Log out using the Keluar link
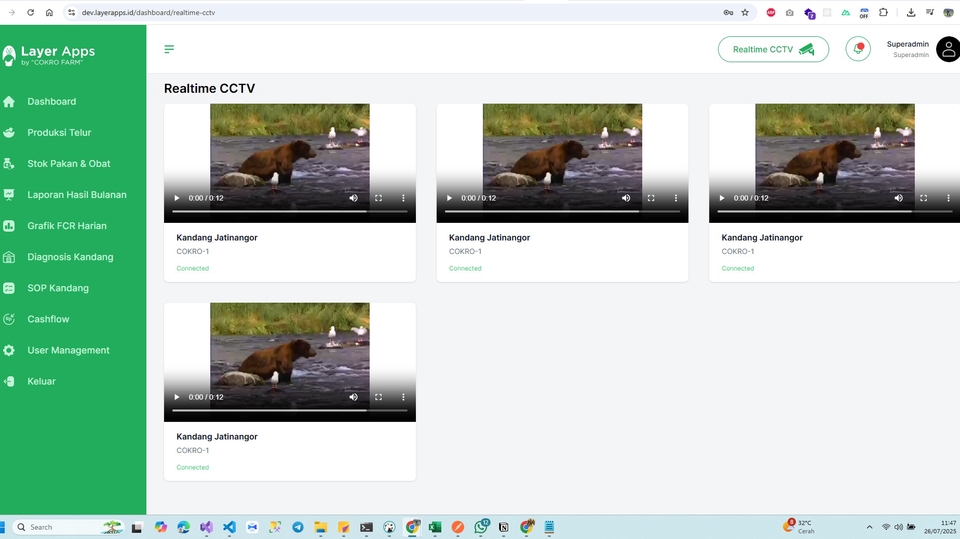 tap(41, 381)
